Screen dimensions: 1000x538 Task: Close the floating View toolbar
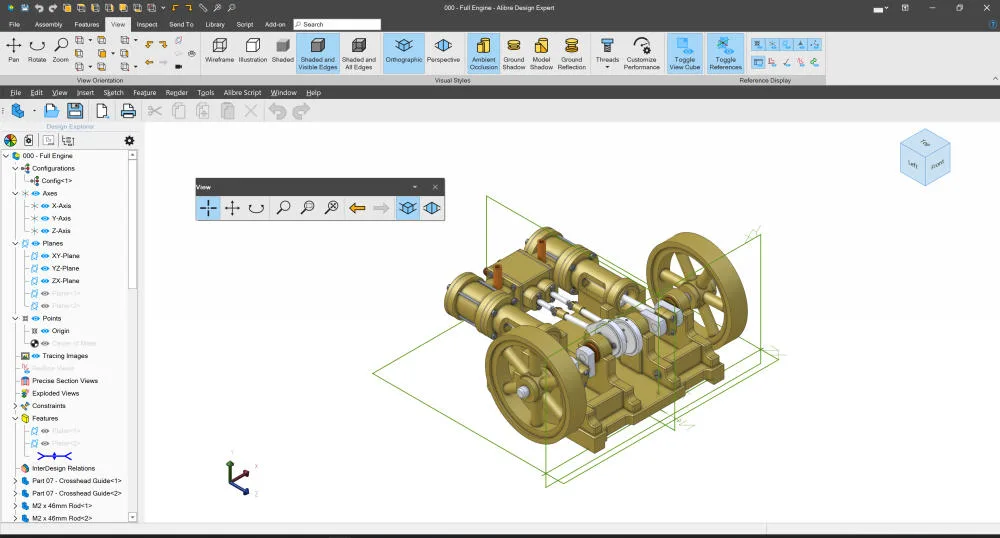point(435,187)
